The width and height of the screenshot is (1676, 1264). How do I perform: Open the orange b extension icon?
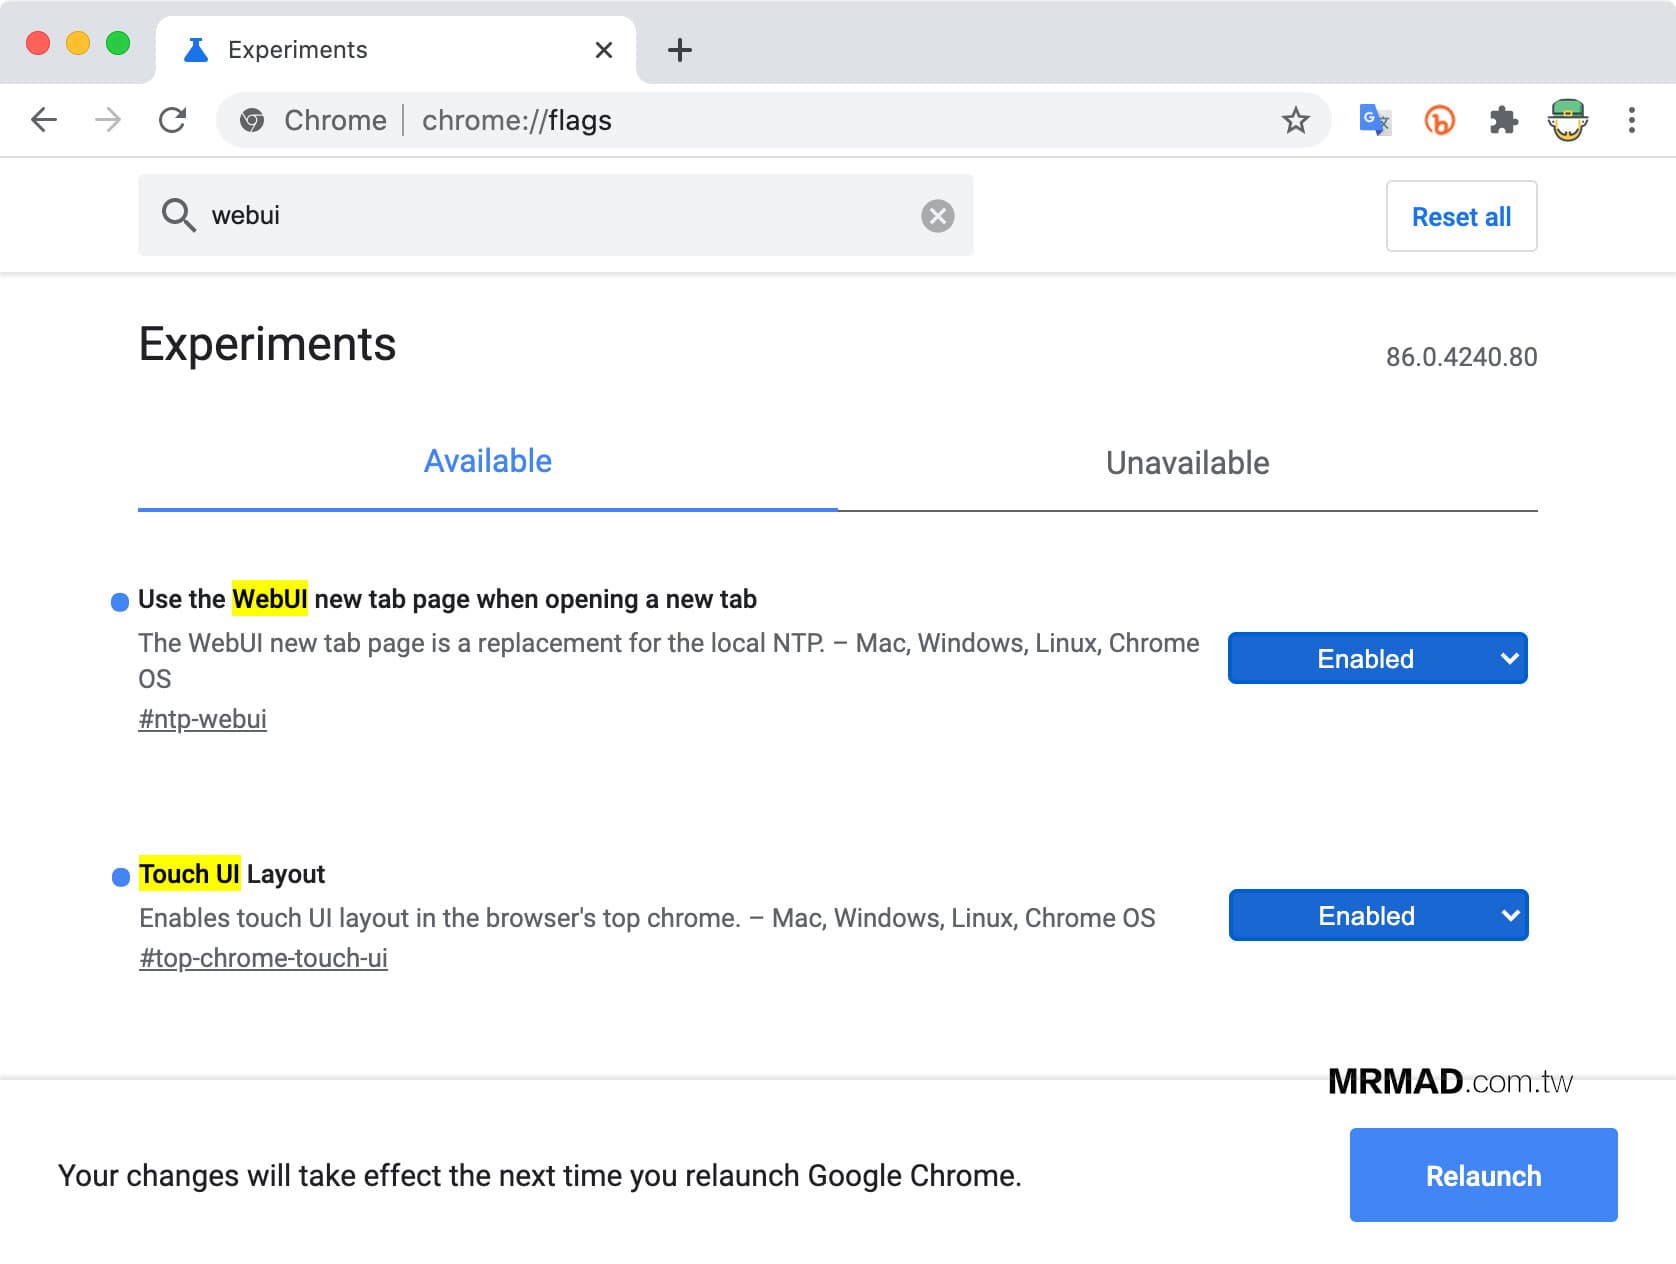tap(1439, 120)
